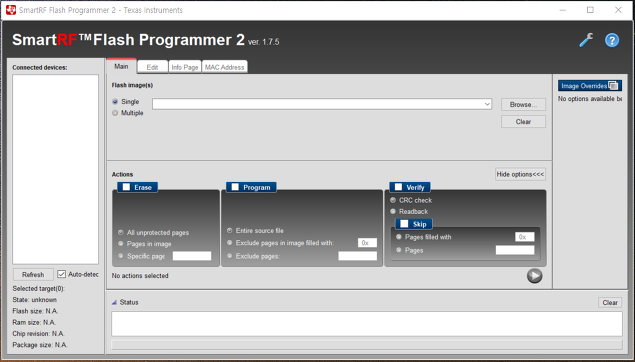Maximize the SmartRF Flash Programmer window
The height and width of the screenshot is (362, 635).
[x=590, y=10]
